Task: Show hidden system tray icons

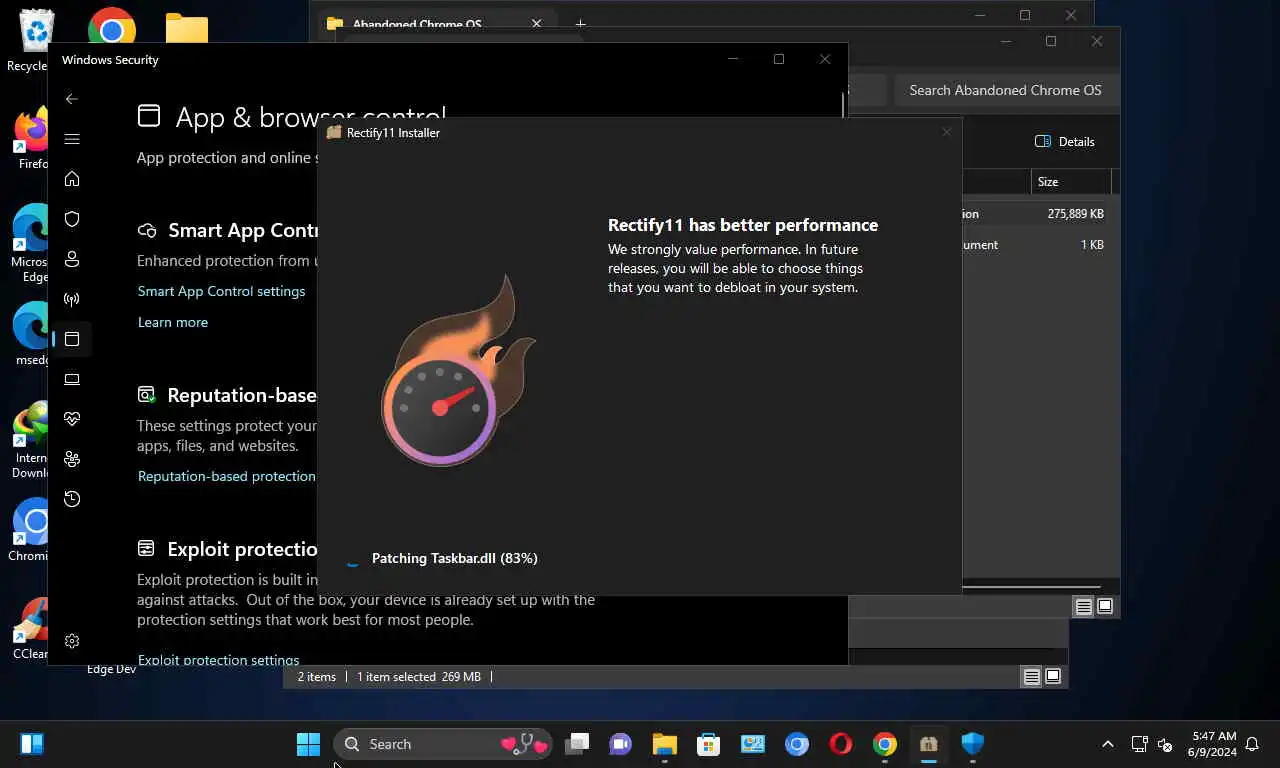Action: click(x=1107, y=744)
